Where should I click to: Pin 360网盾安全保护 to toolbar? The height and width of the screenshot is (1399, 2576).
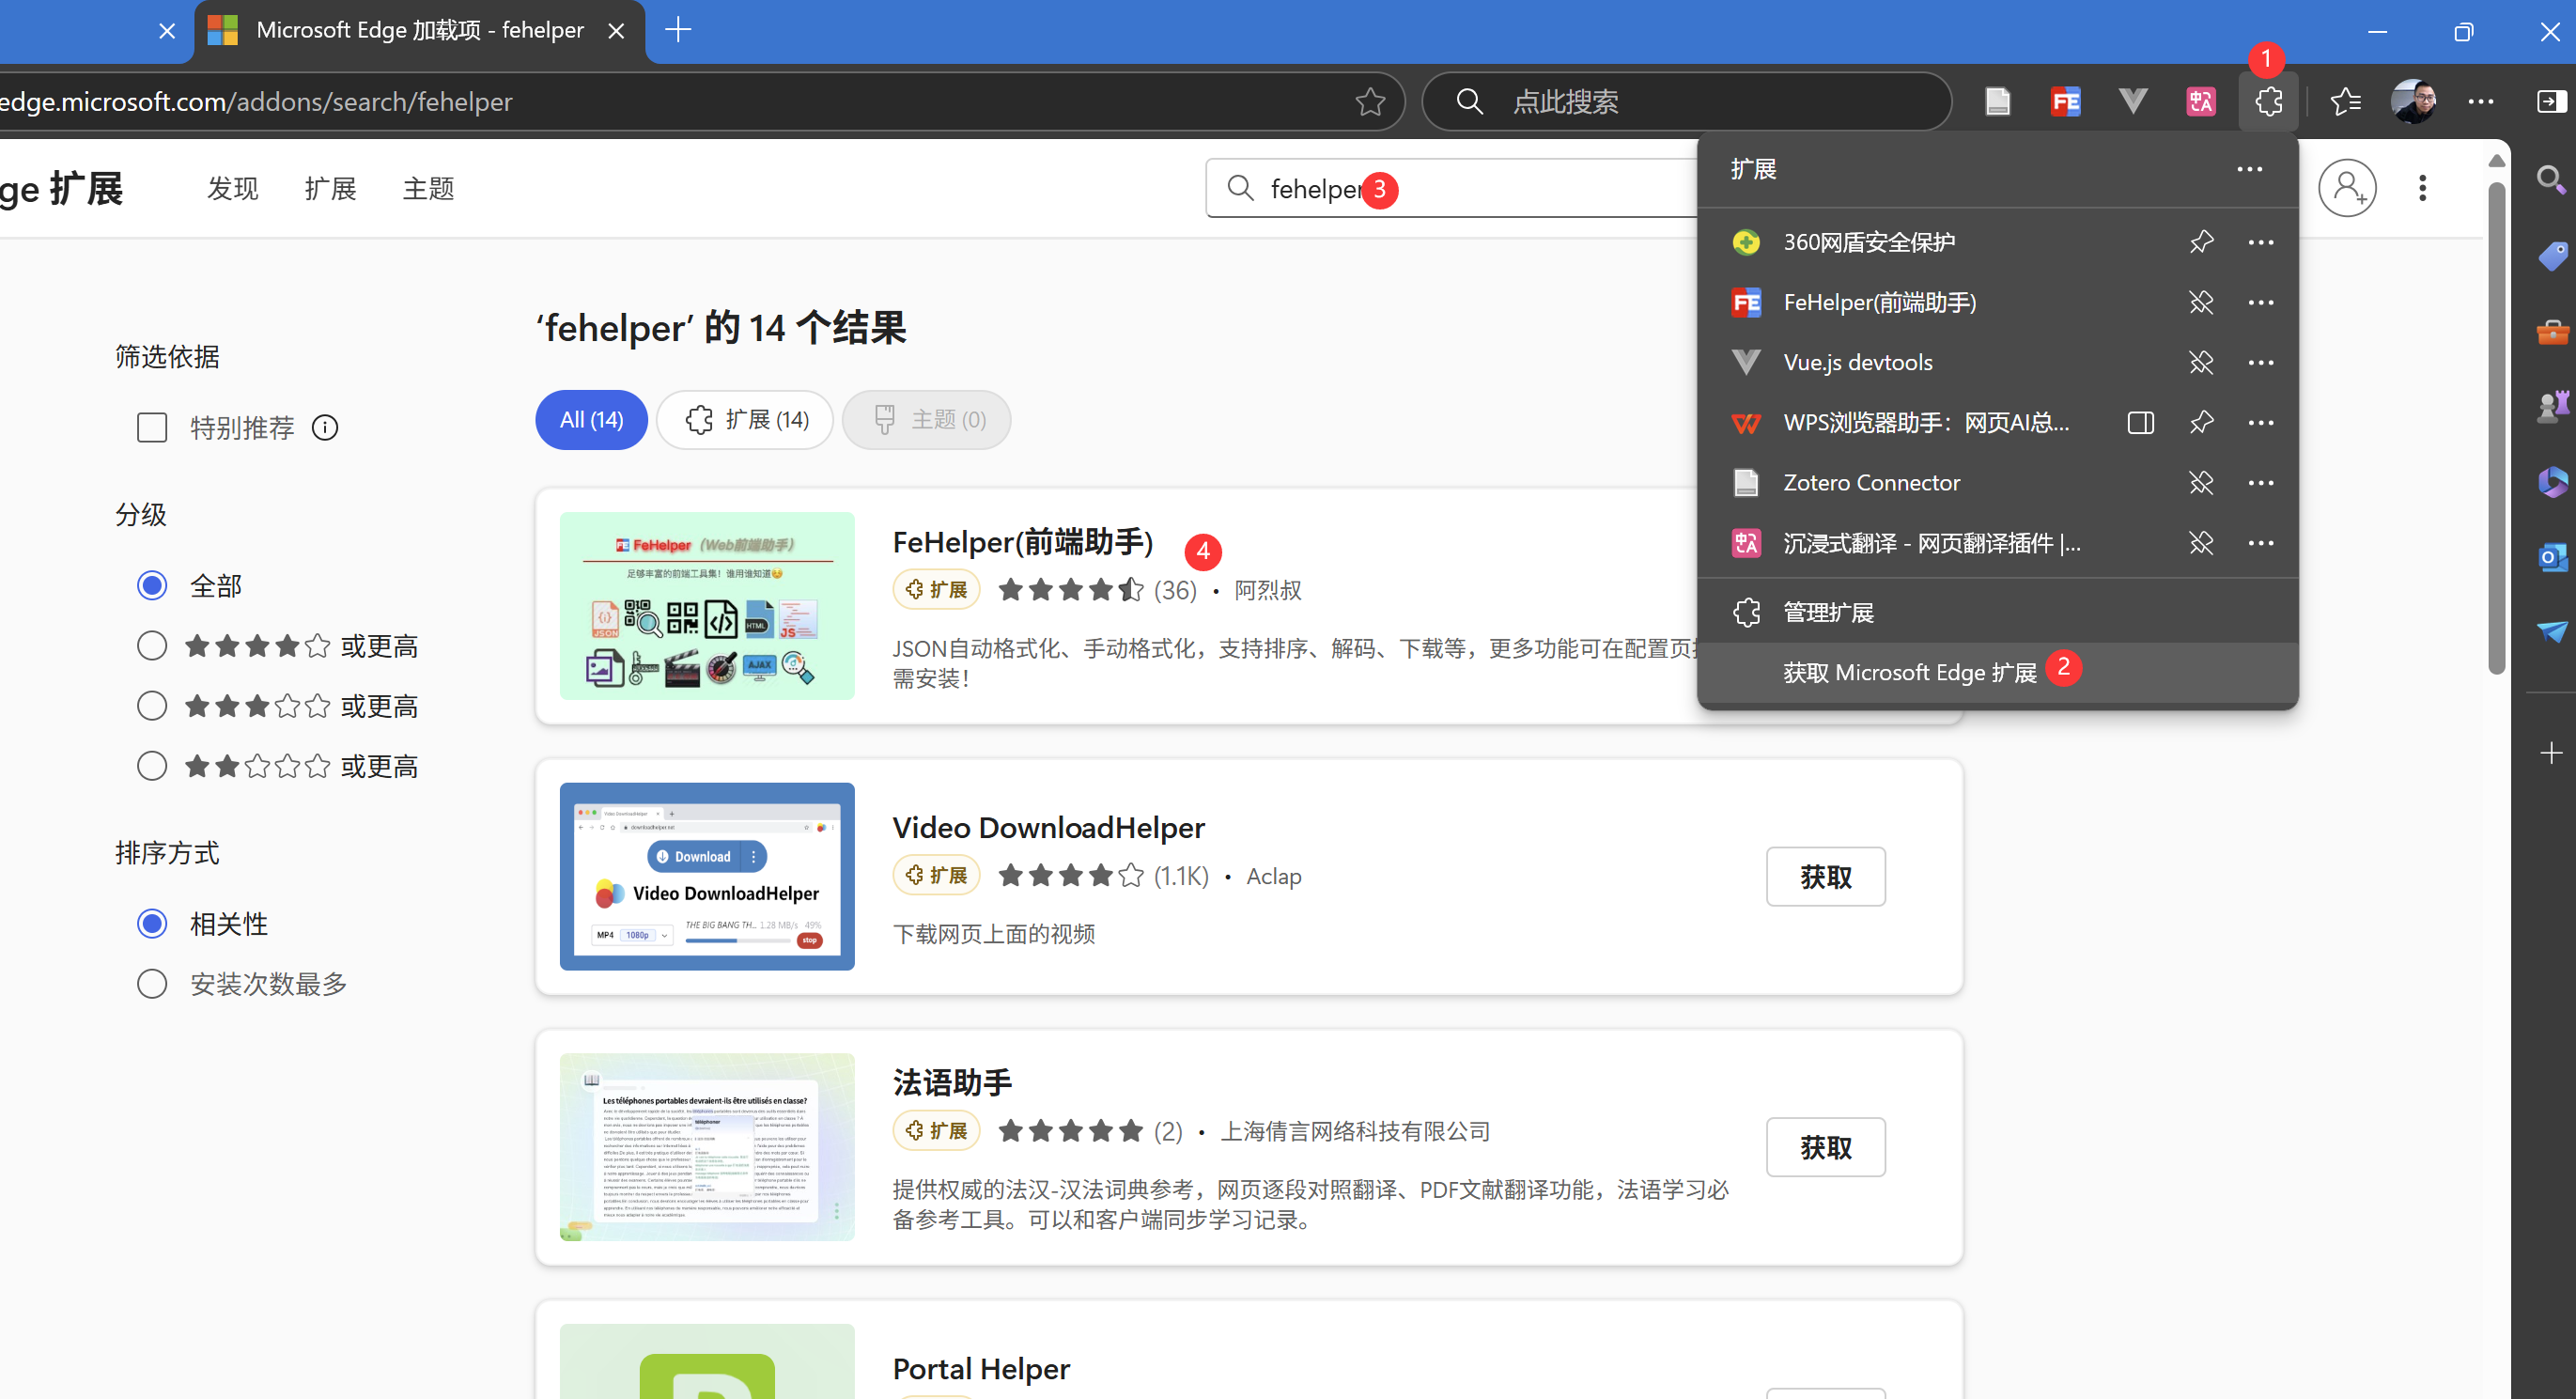point(2200,242)
